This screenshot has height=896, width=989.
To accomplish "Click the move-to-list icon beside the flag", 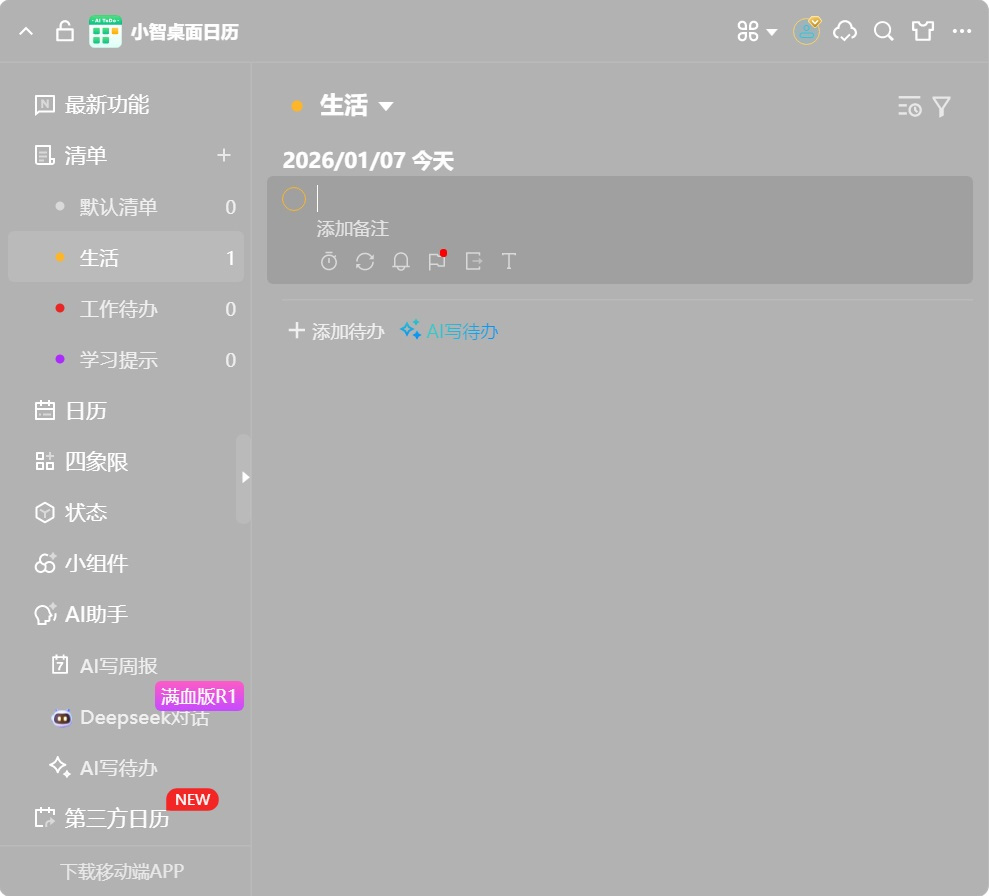I will [x=473, y=261].
